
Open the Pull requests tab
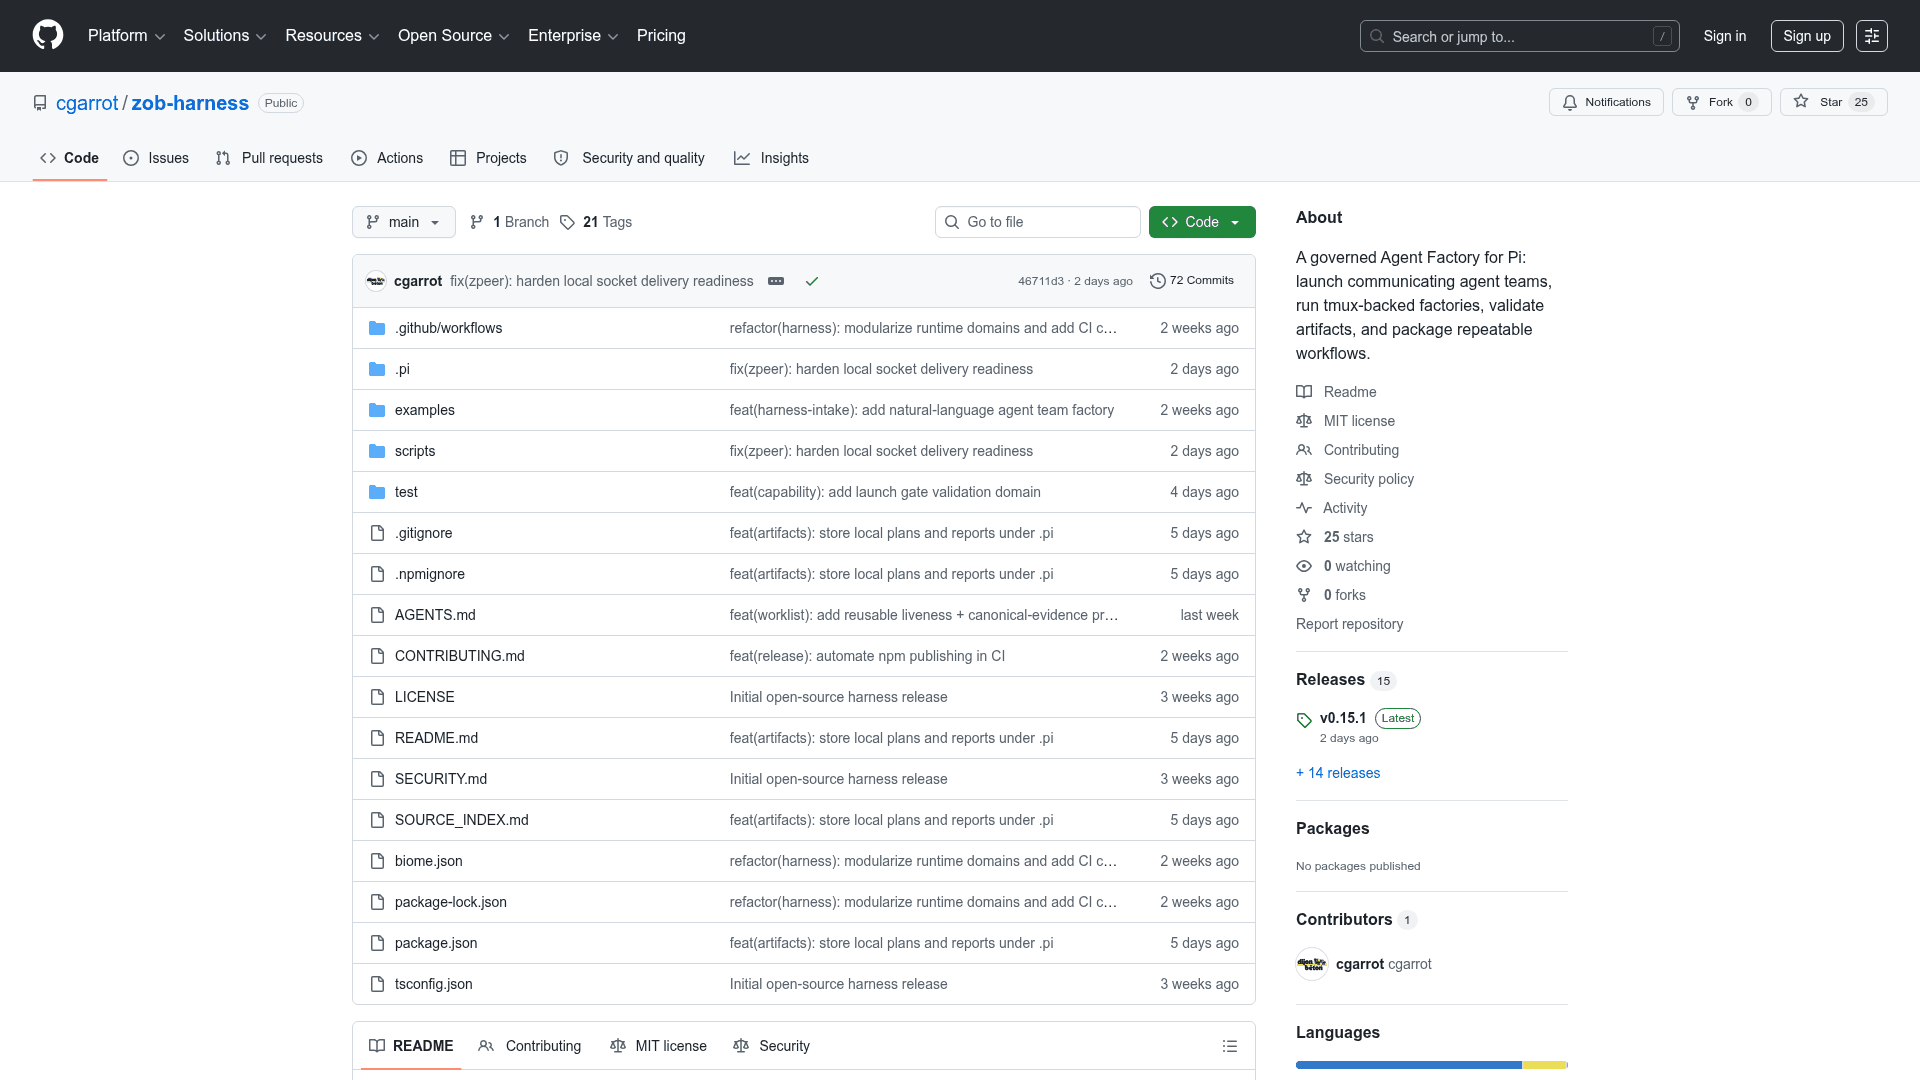pyautogui.click(x=270, y=158)
